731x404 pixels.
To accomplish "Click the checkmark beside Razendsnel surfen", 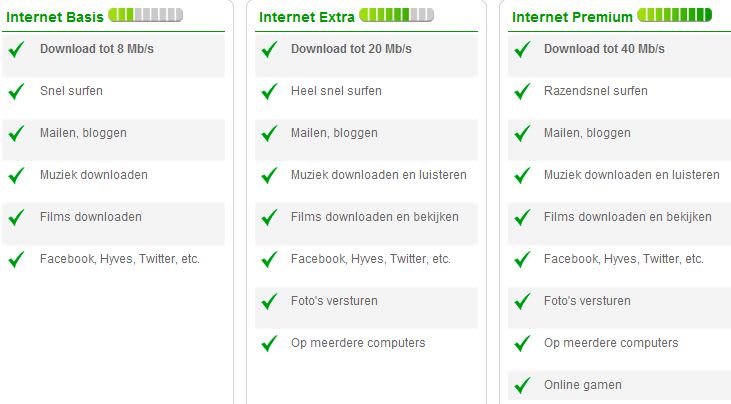I will coord(521,92).
